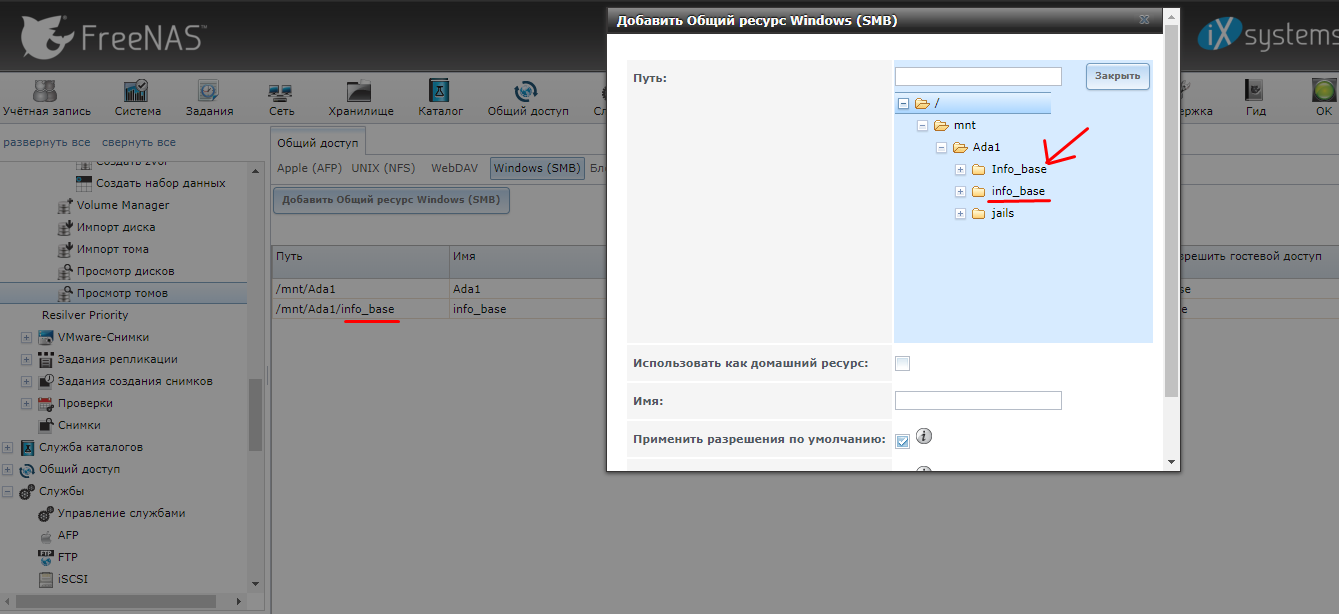This screenshot has height=614, width=1339.
Task: Open the Каталог toolbar icon
Action: pos(440,90)
